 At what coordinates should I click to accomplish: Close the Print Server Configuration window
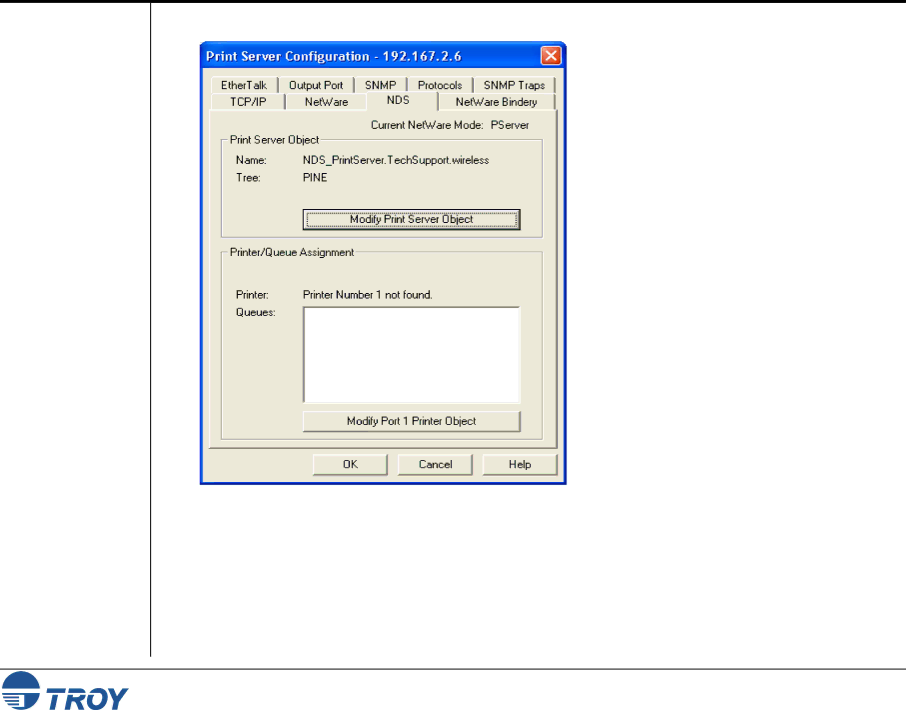[x=550, y=54]
